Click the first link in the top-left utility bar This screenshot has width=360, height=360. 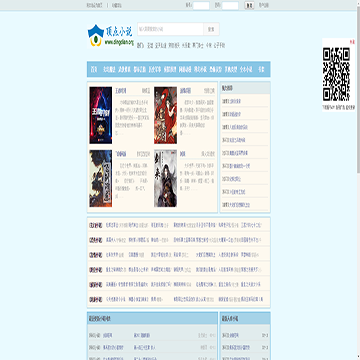click(x=95, y=5)
